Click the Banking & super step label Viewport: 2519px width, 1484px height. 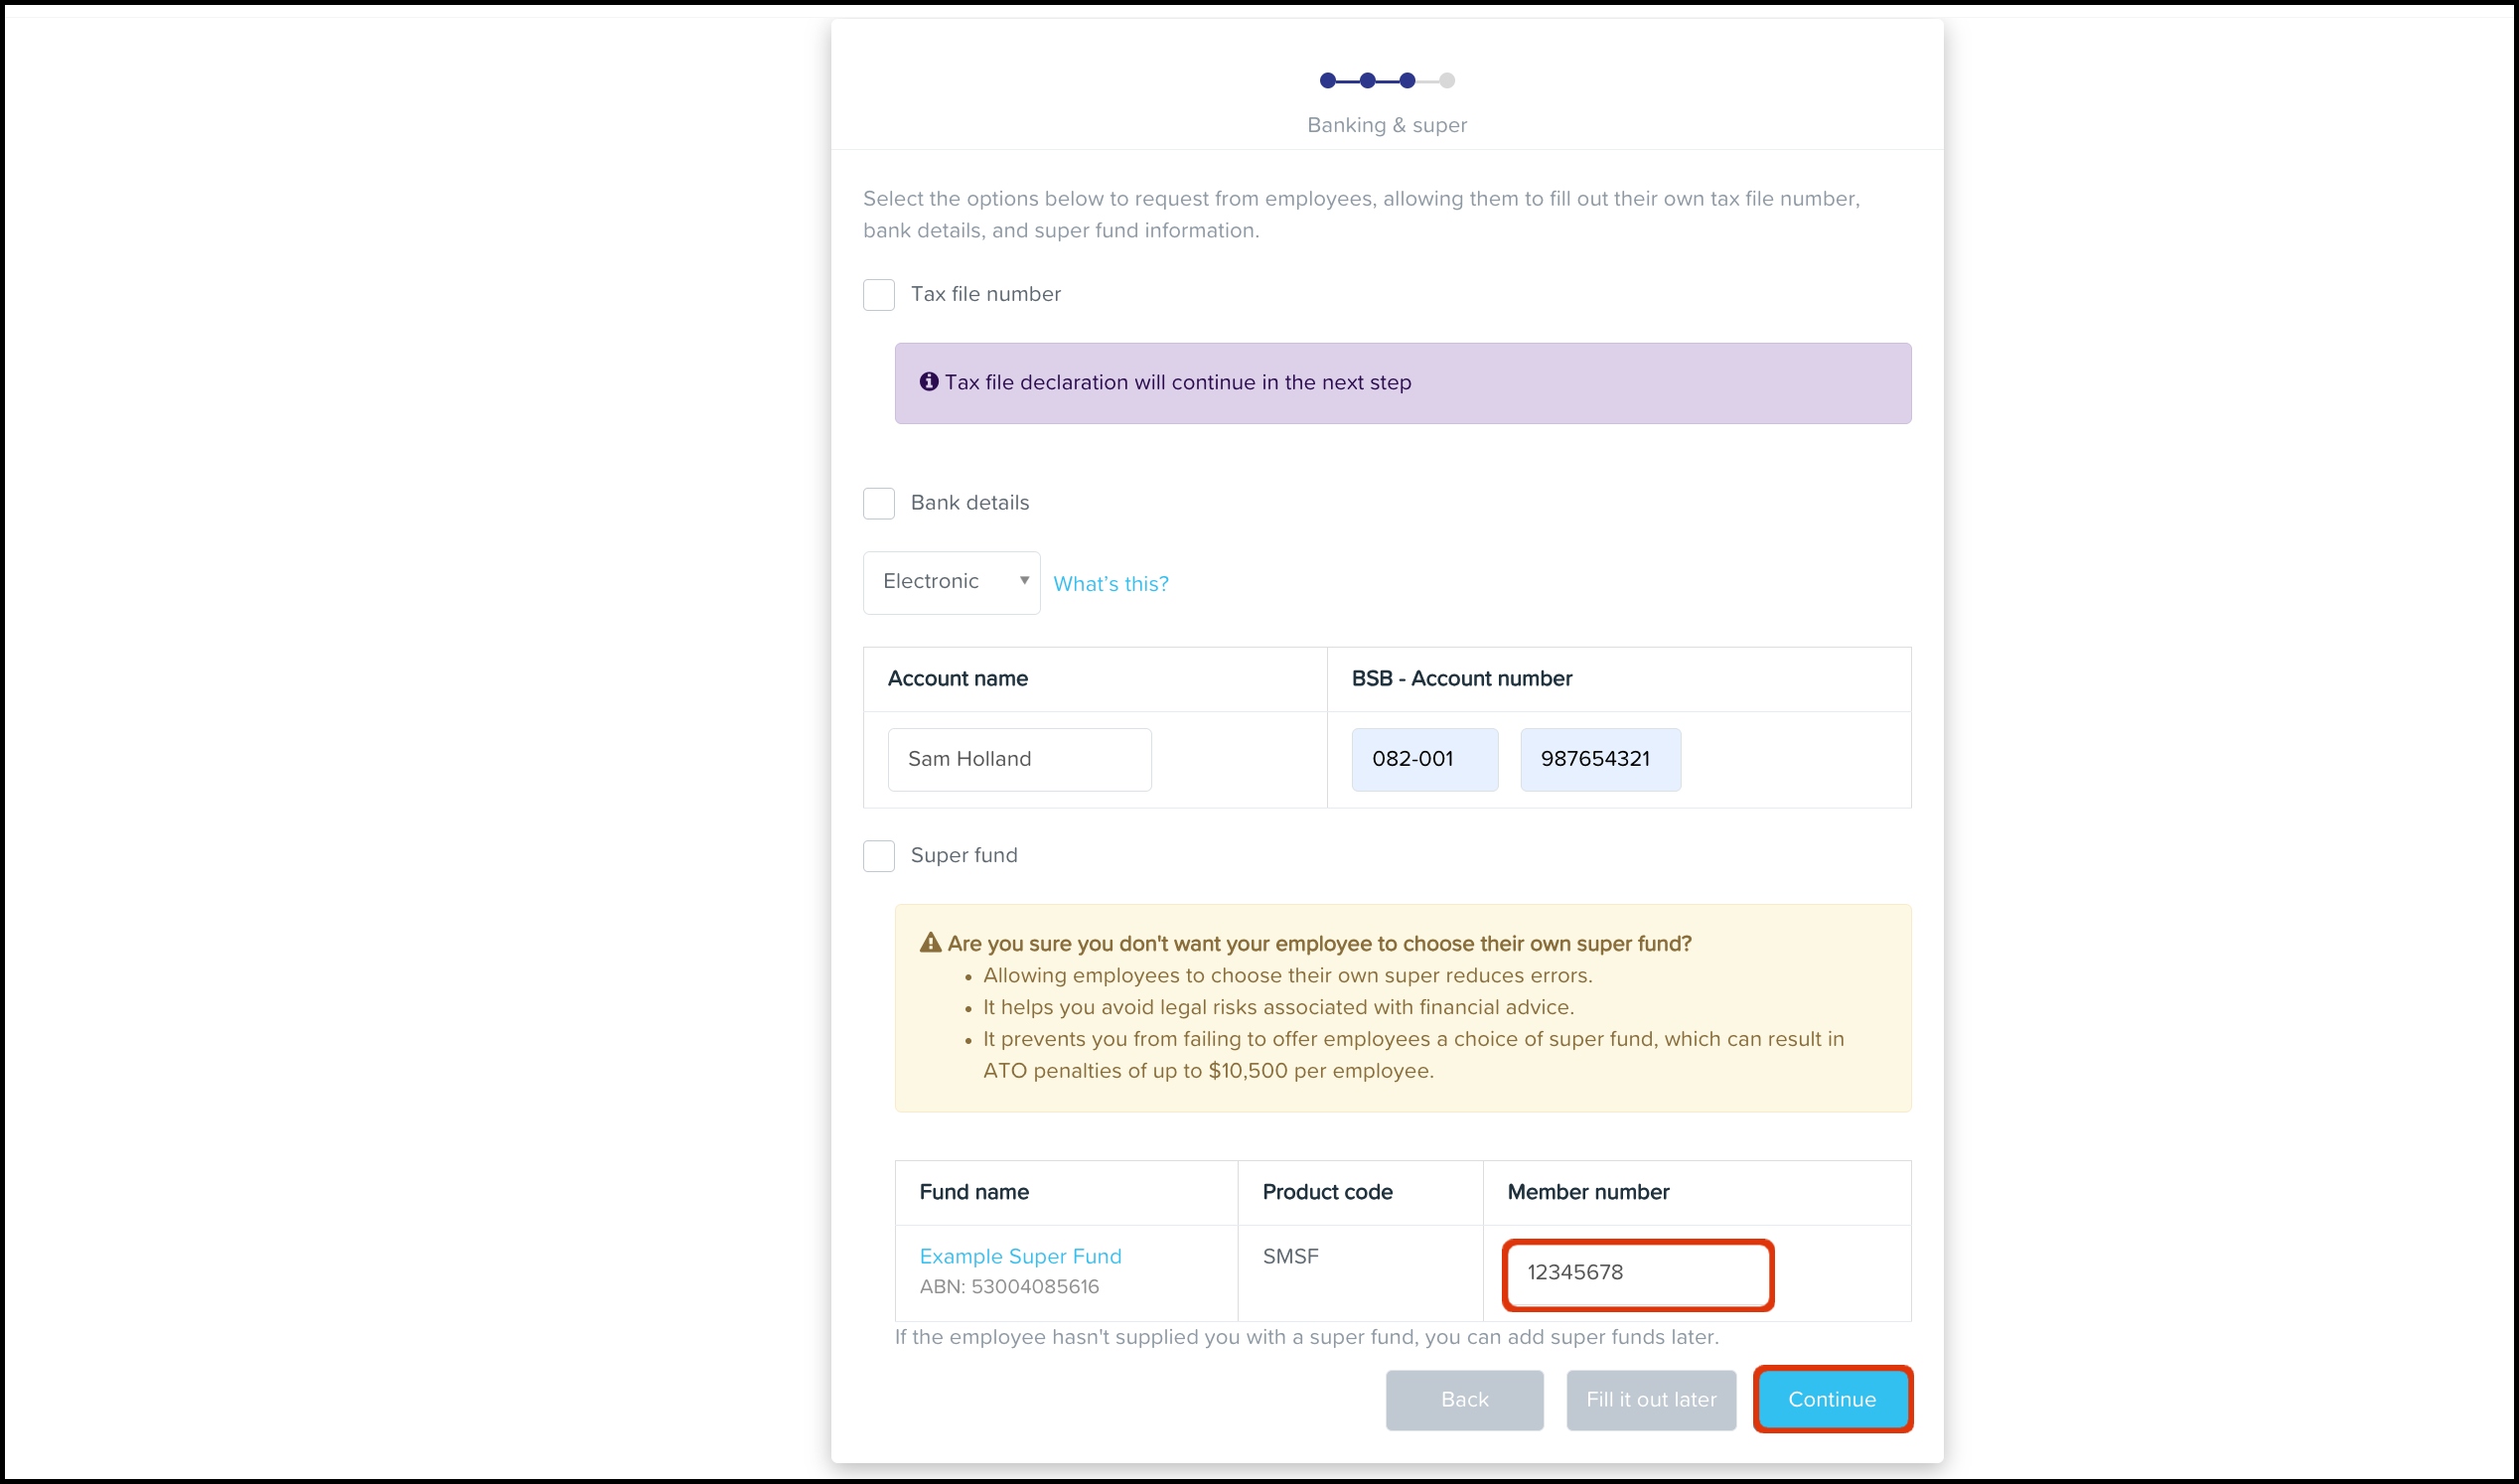coord(1386,126)
